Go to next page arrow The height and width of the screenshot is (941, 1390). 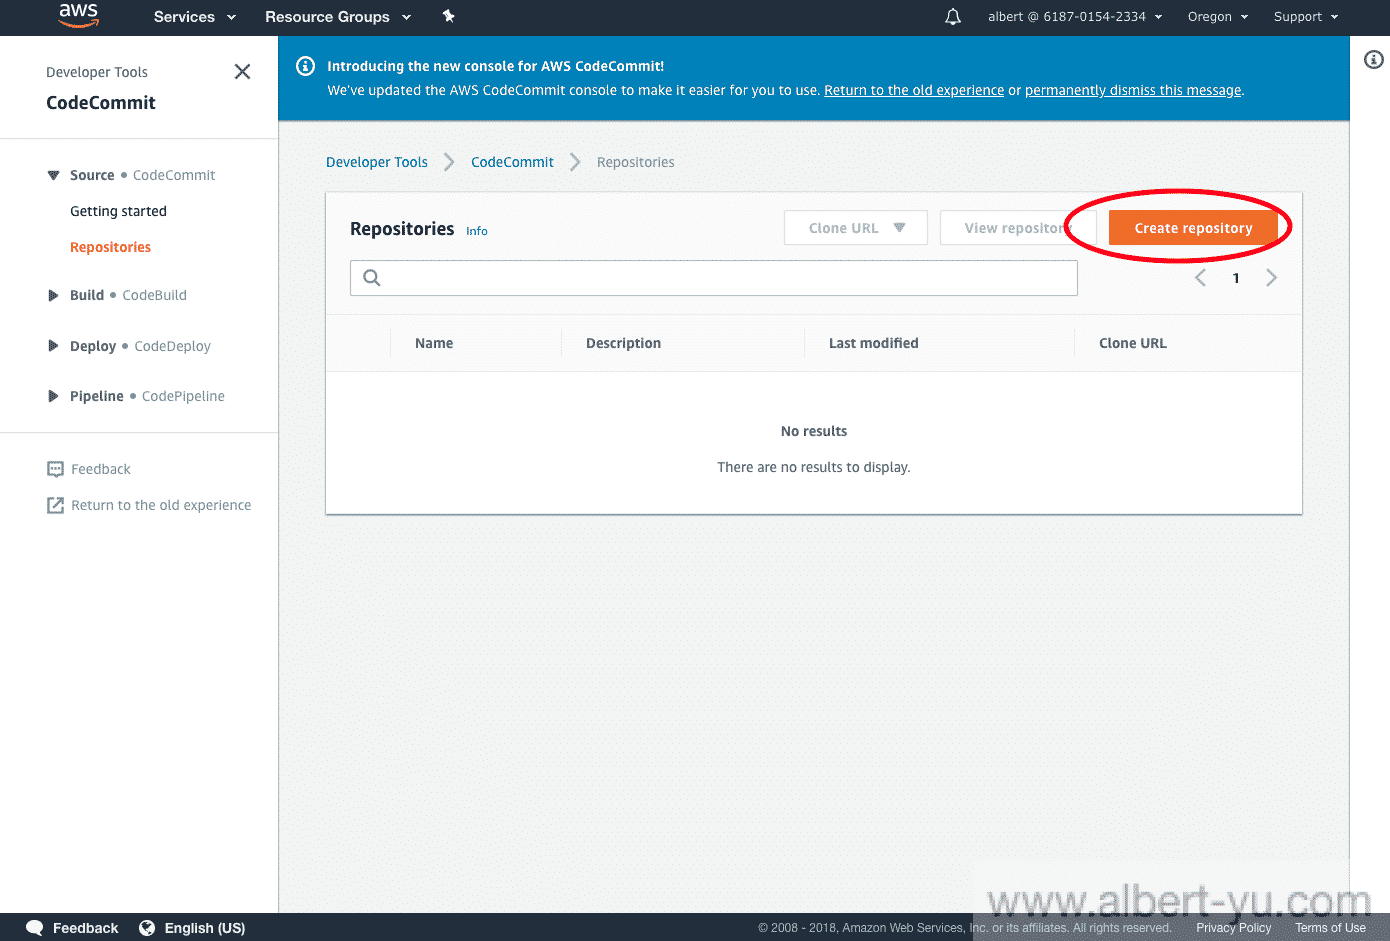(x=1272, y=278)
